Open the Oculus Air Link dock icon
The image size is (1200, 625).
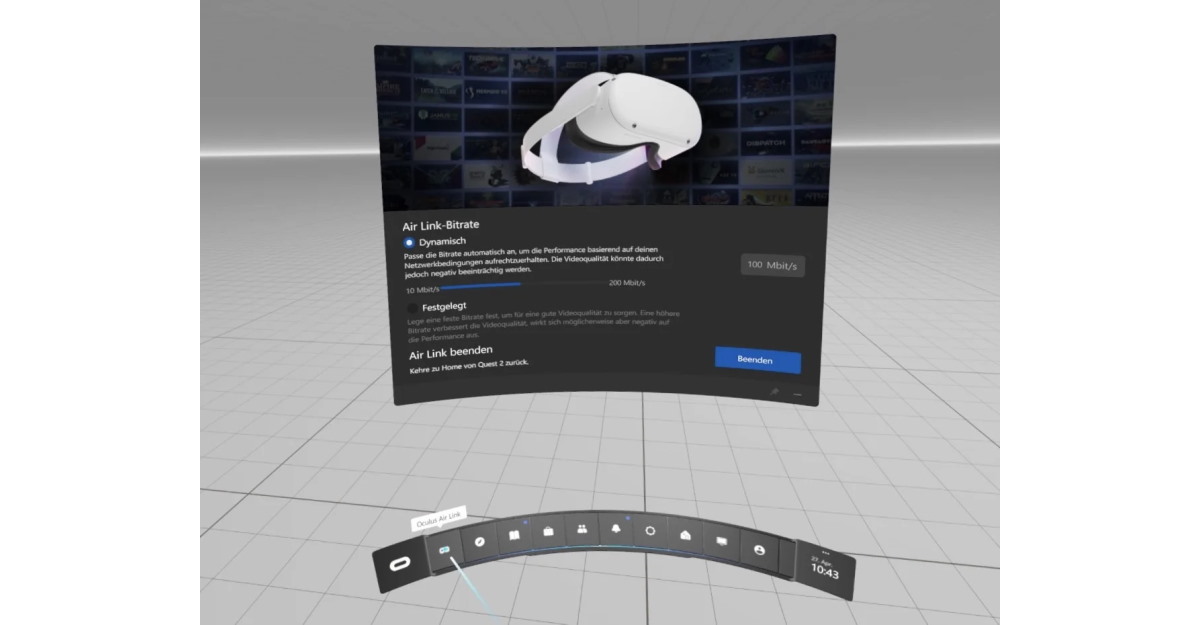pyautogui.click(x=445, y=549)
